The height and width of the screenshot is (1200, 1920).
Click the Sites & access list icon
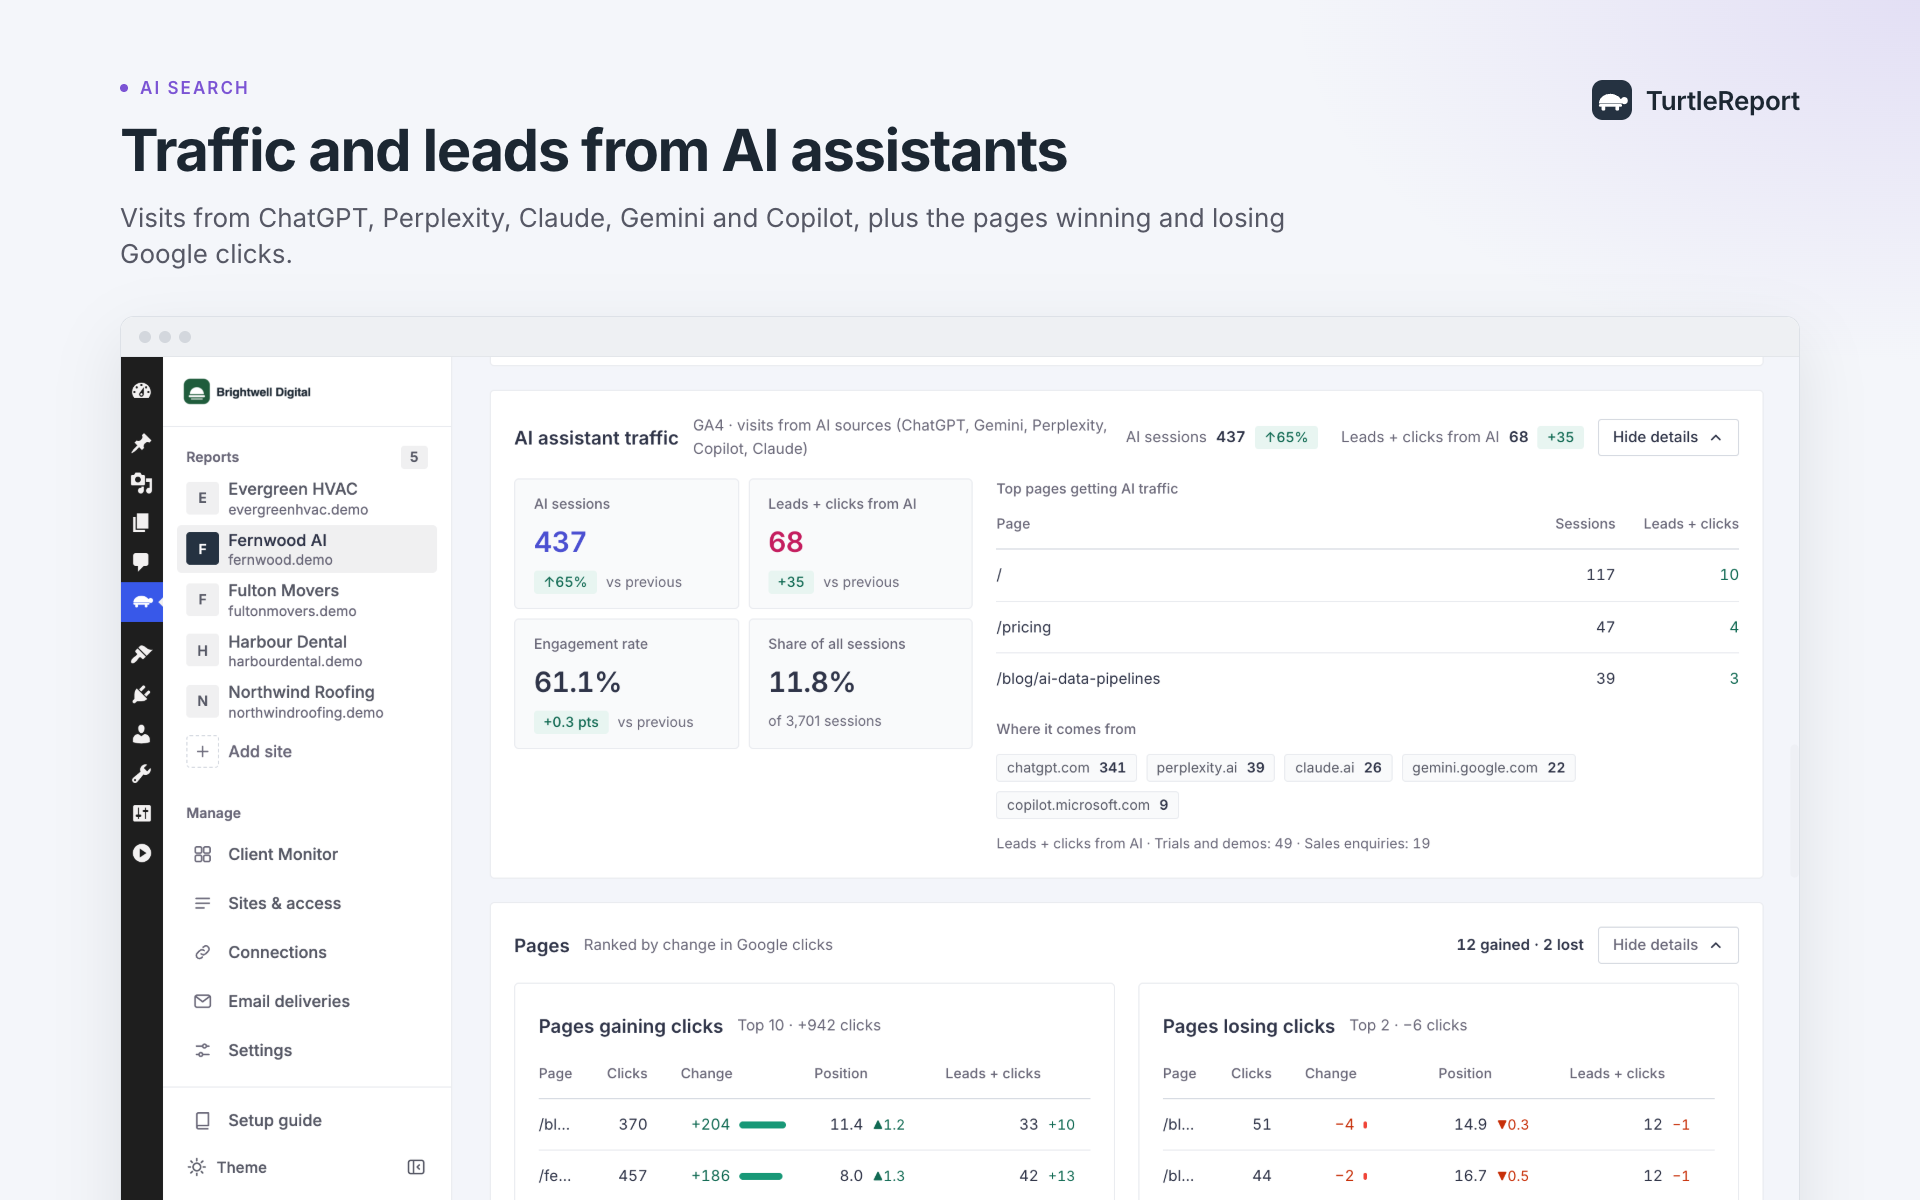(202, 903)
